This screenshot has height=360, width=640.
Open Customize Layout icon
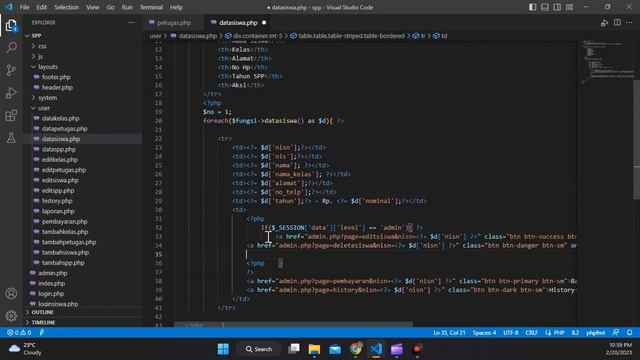(569, 7)
